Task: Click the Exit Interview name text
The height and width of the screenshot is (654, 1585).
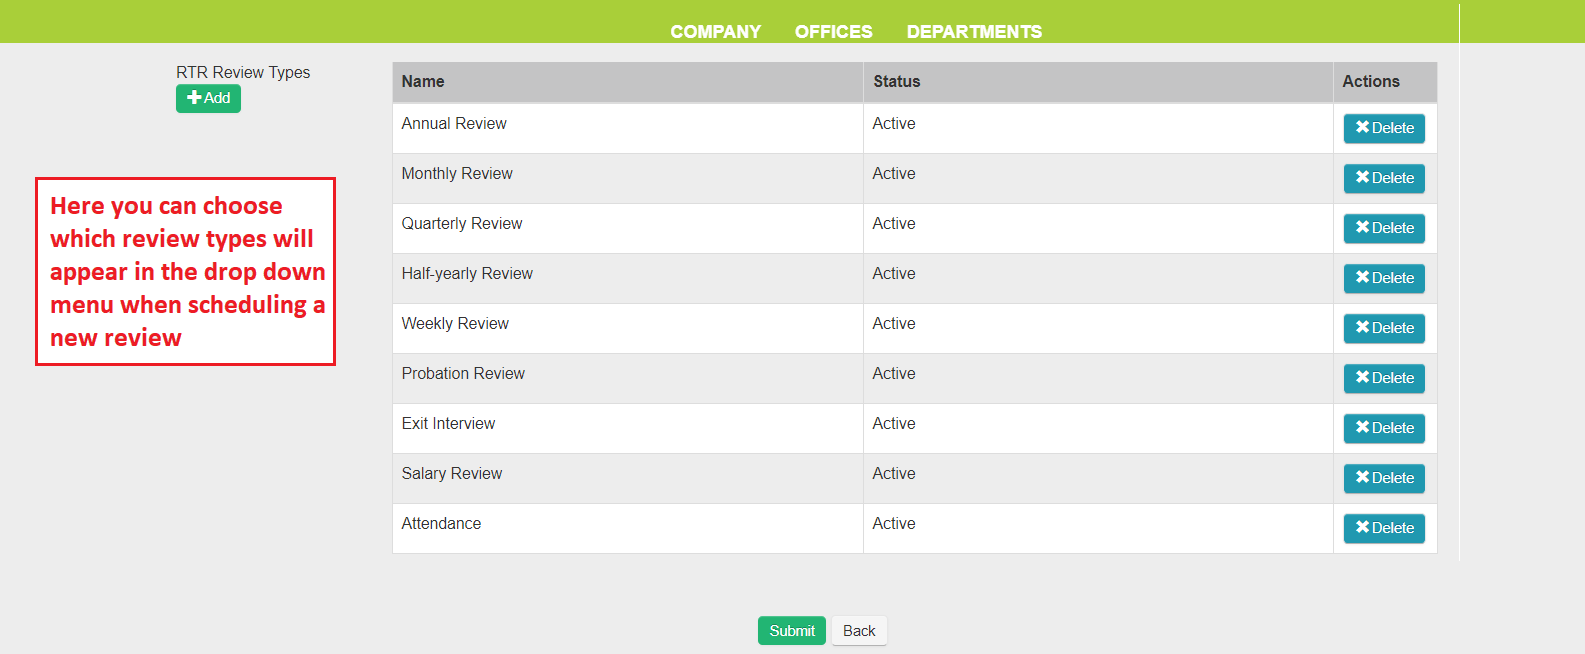Action: click(448, 424)
